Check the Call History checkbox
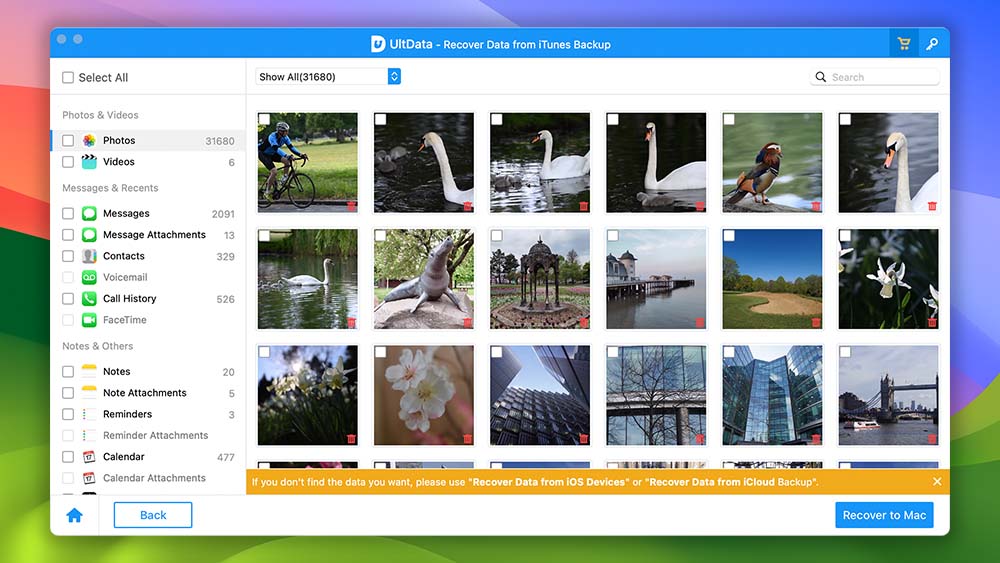 coord(68,298)
